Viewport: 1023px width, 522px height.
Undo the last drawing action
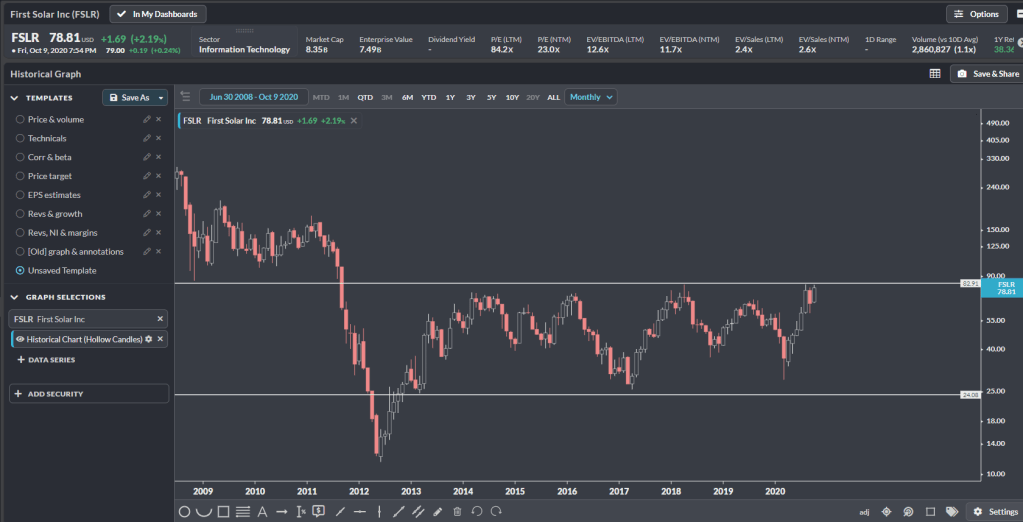(477, 511)
